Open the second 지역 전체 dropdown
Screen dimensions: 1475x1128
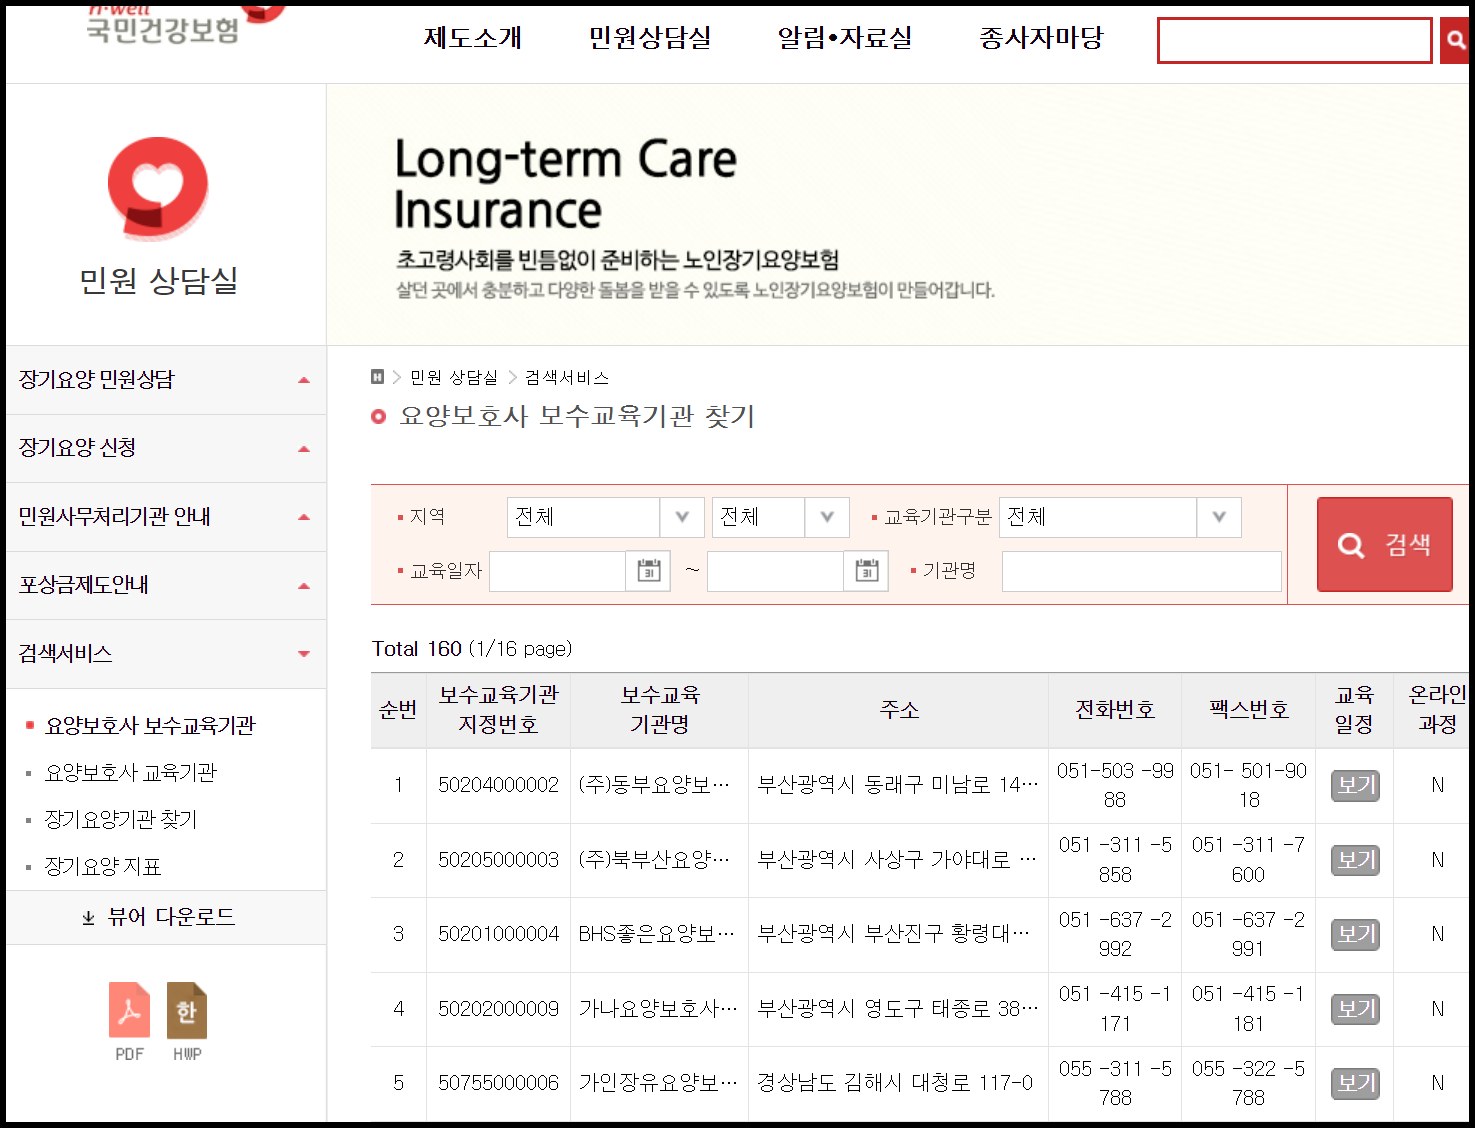[780, 517]
